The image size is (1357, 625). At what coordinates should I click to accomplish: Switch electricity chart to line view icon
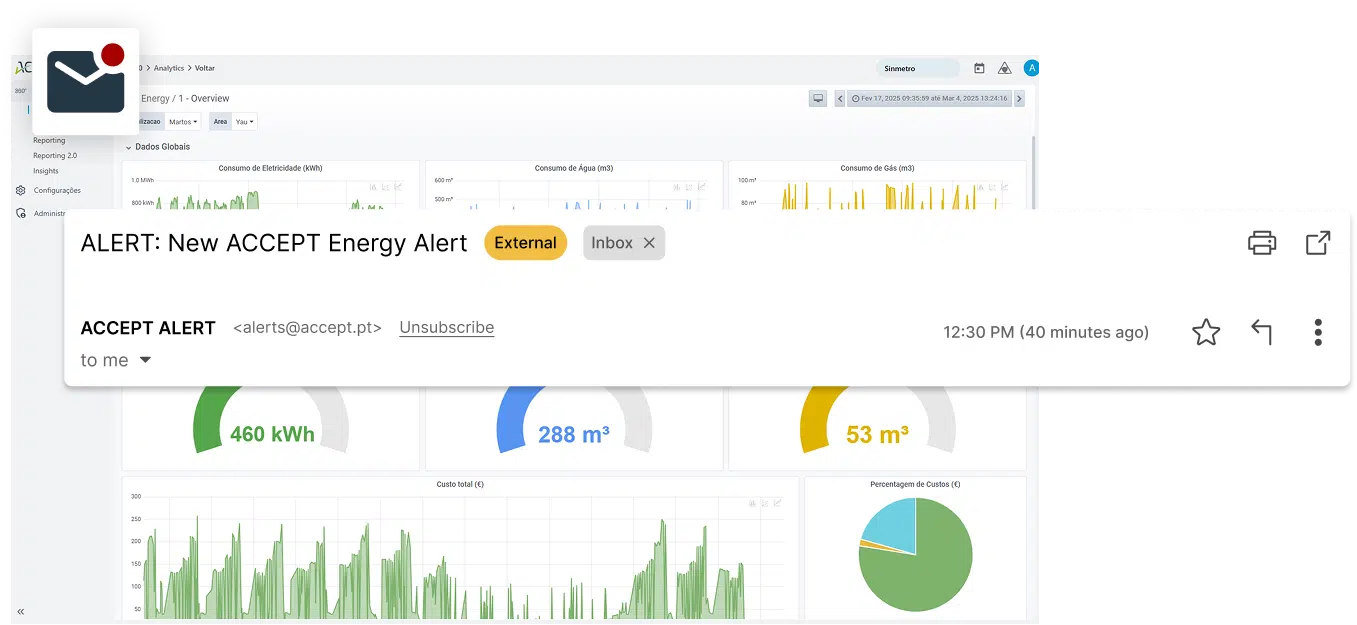(398, 186)
